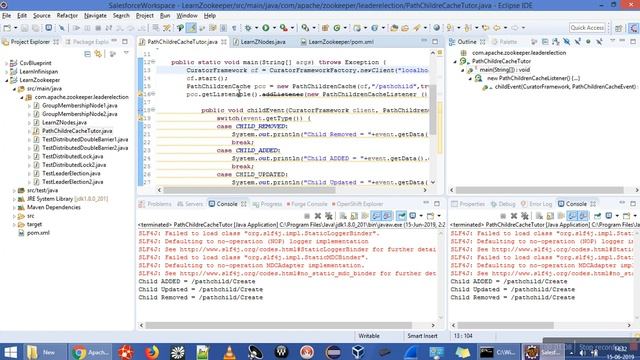Click Remove All Terminated Launches in left Console
The width and height of the screenshot is (640, 360).
(x=329, y=216)
